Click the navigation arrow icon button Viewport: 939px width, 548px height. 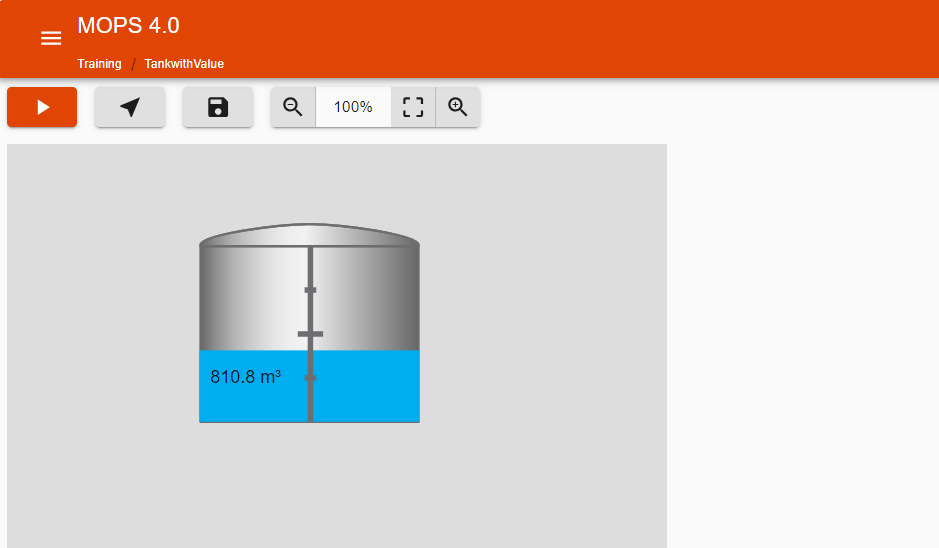coord(130,107)
